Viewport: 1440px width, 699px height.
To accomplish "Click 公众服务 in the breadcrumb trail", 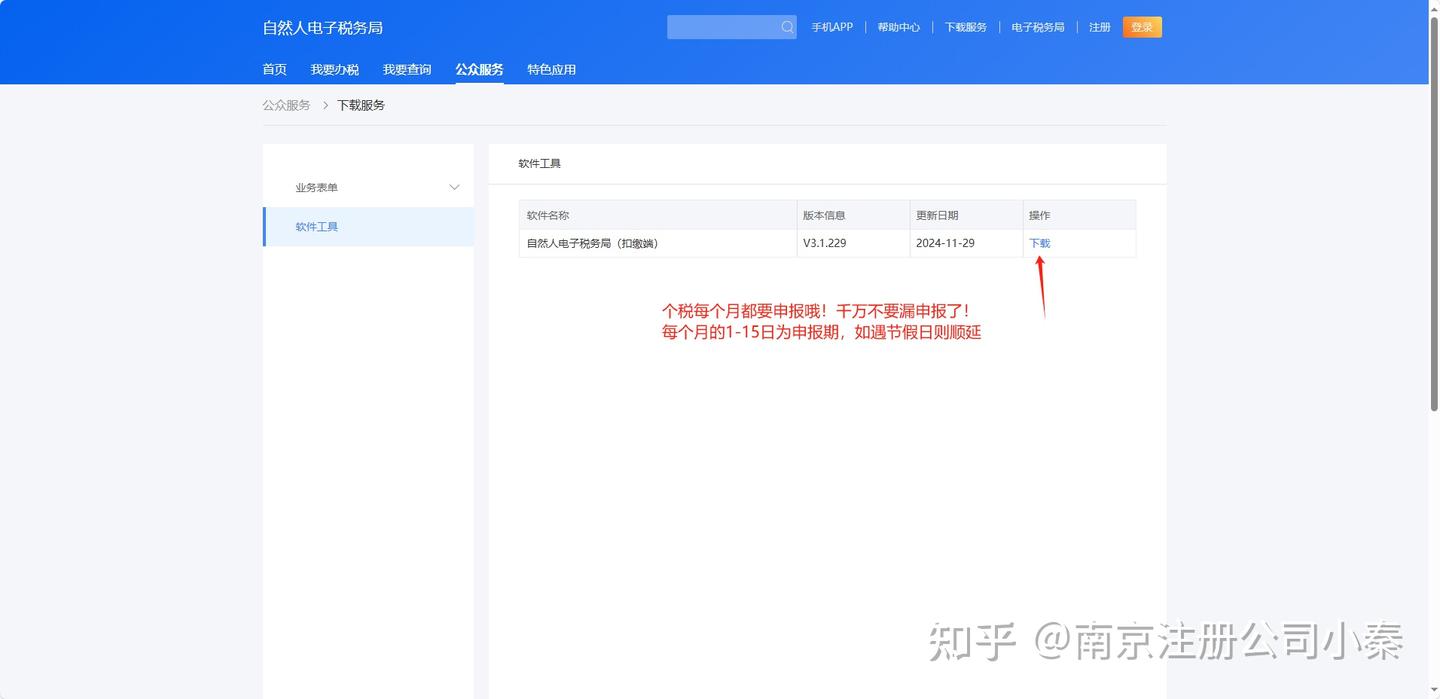I will (286, 105).
